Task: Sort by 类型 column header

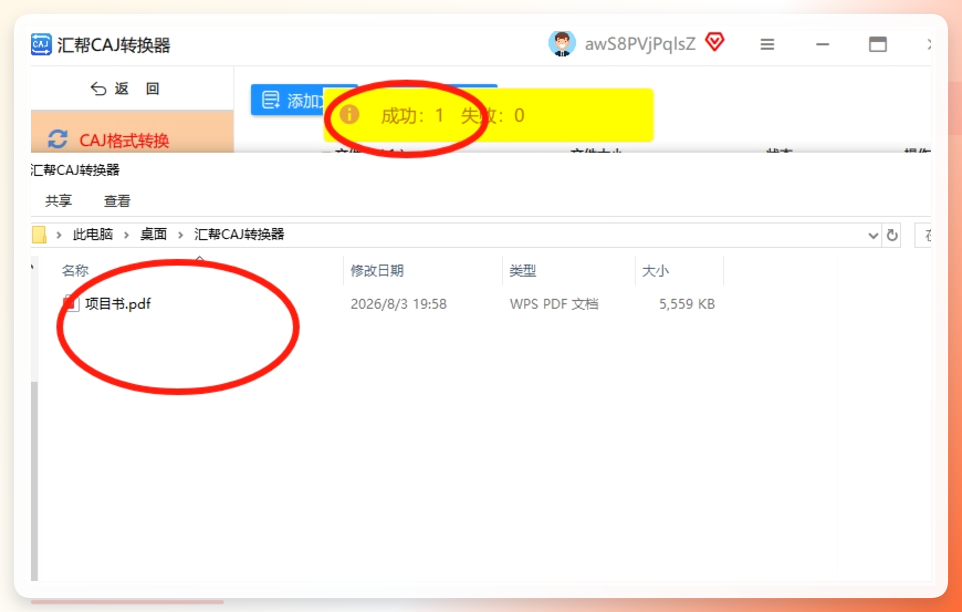Action: coord(523,270)
